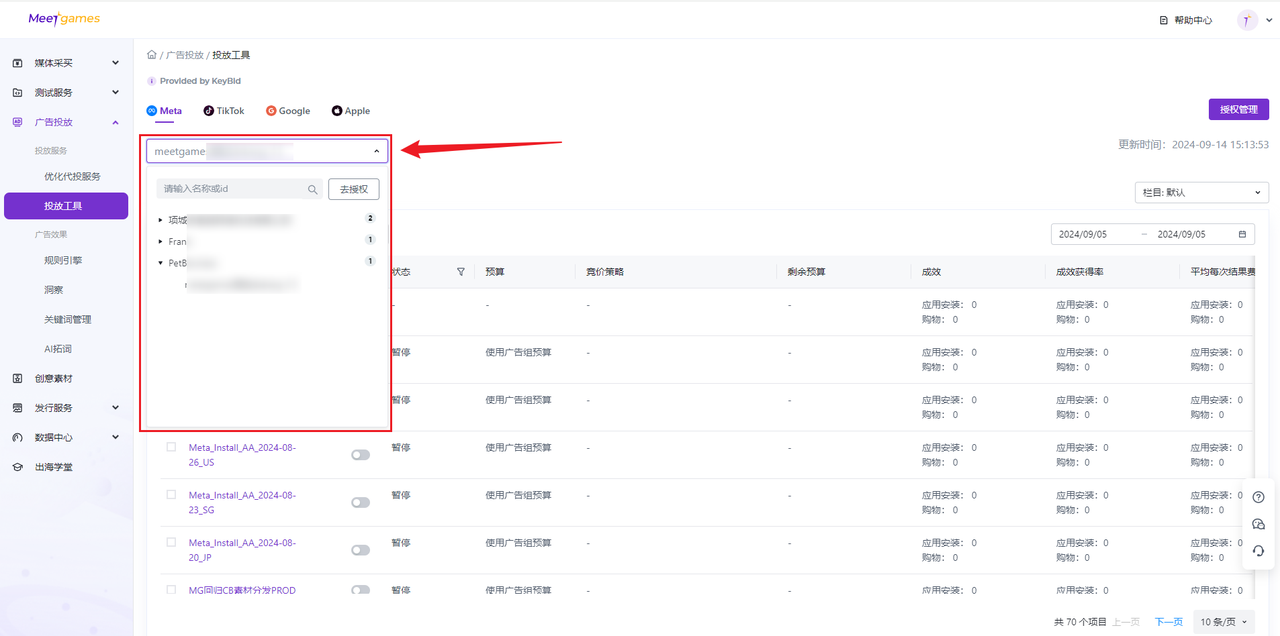Viewport: 1280px width, 636px height.
Task: Check the Meta_Install_AA_2024-08-26_US row checkbox
Action: click(171, 447)
